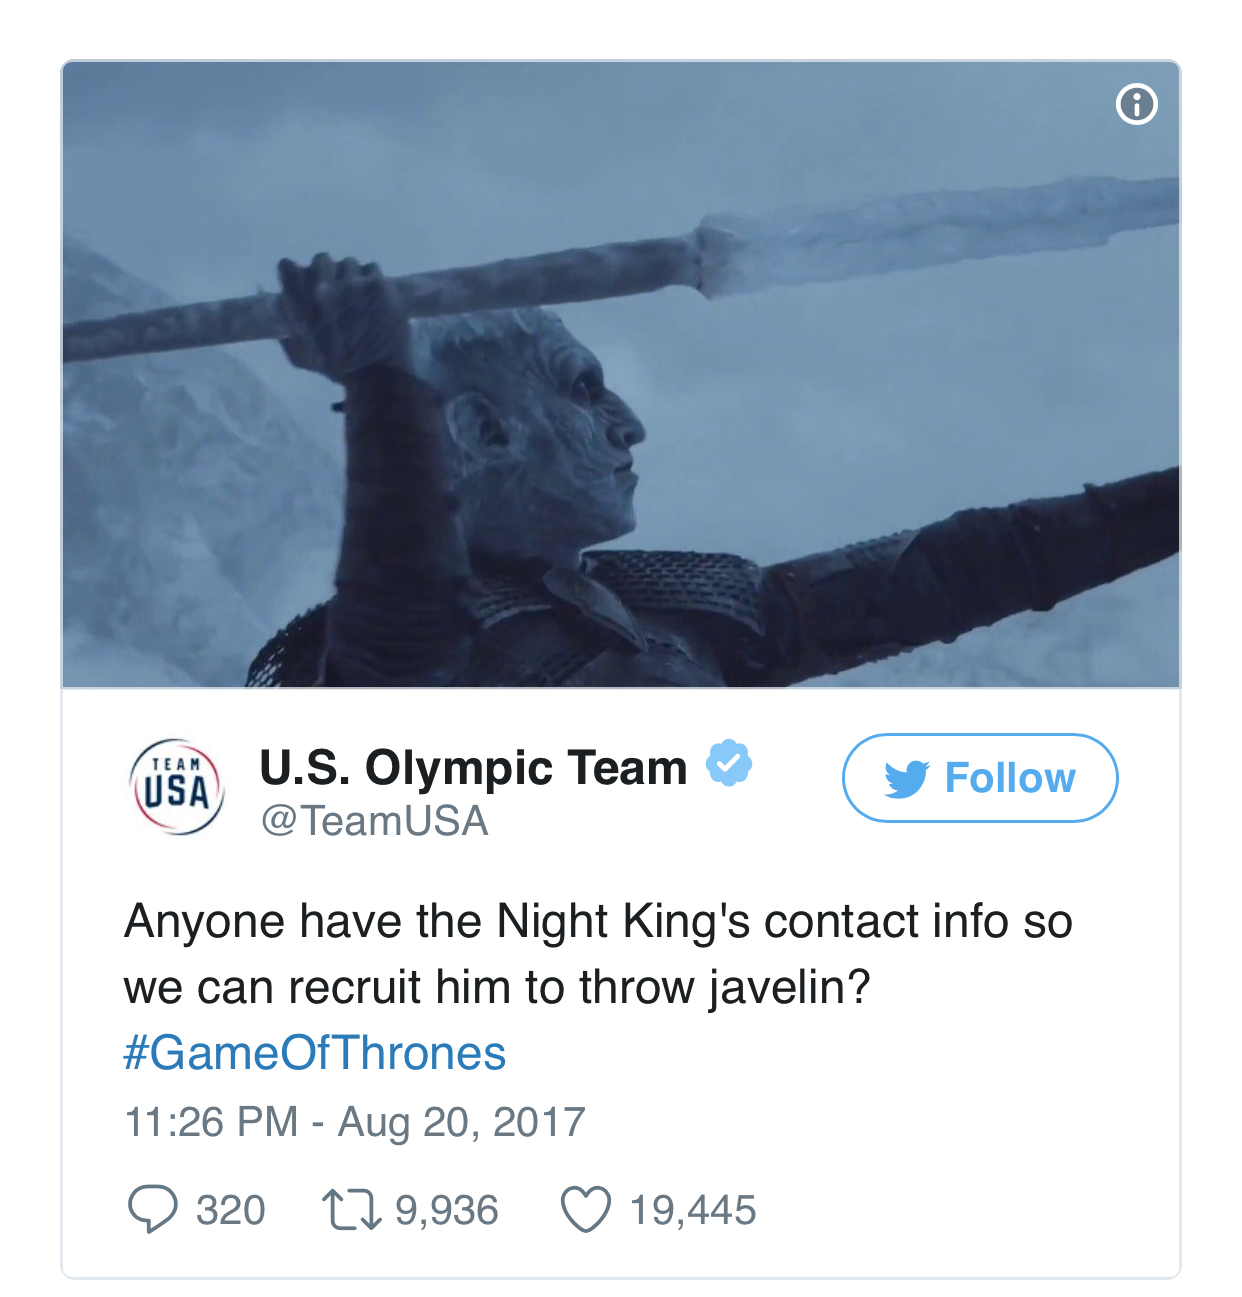Like the tweet with the heart icon

[585, 1209]
